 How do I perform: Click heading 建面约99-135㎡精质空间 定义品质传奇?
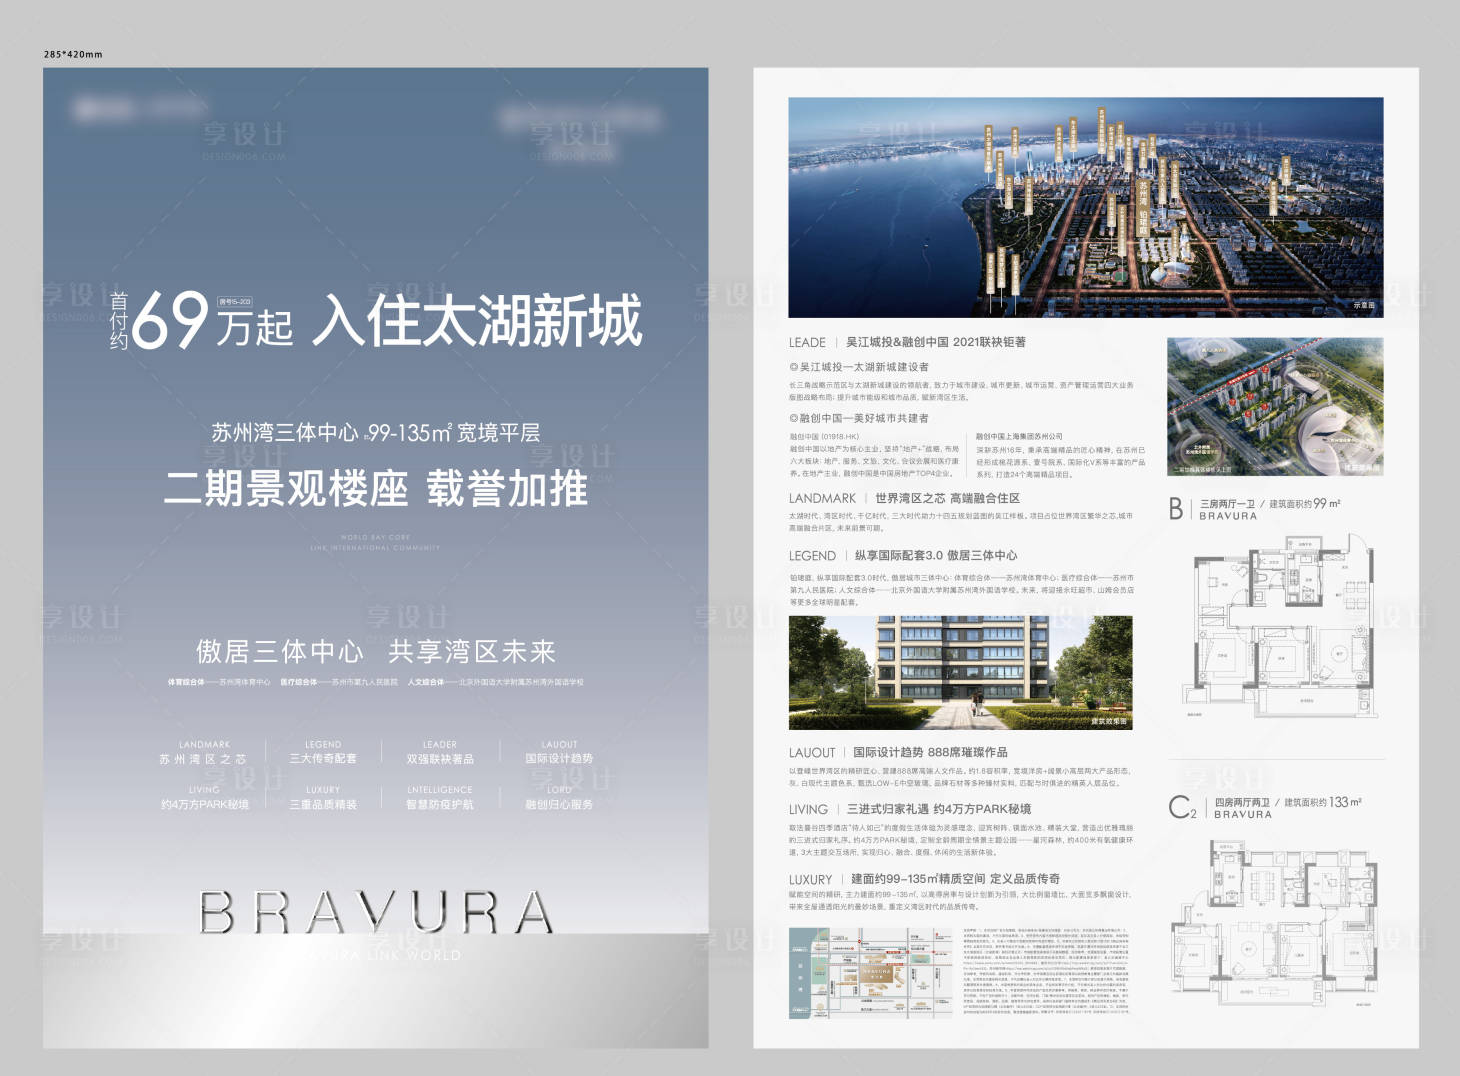point(955,879)
